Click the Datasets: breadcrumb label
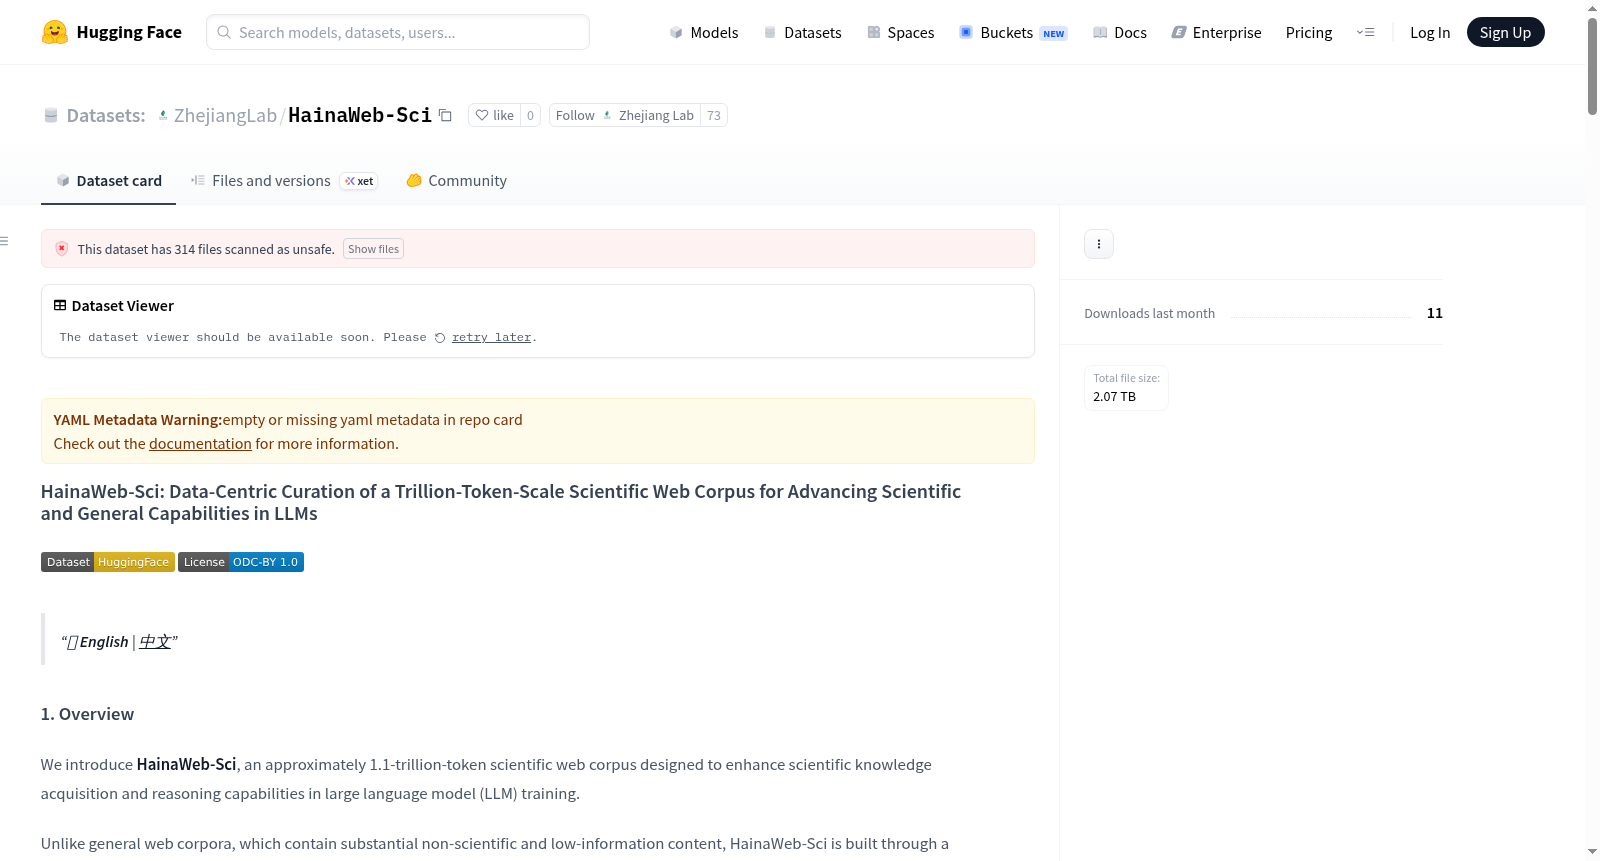 click(106, 115)
